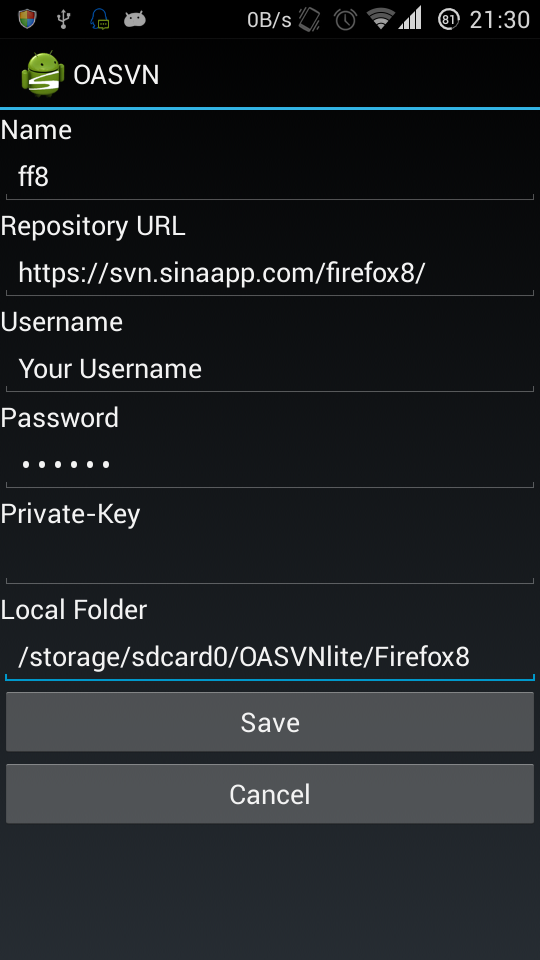Tap the alarm clock status icon

[345, 20]
